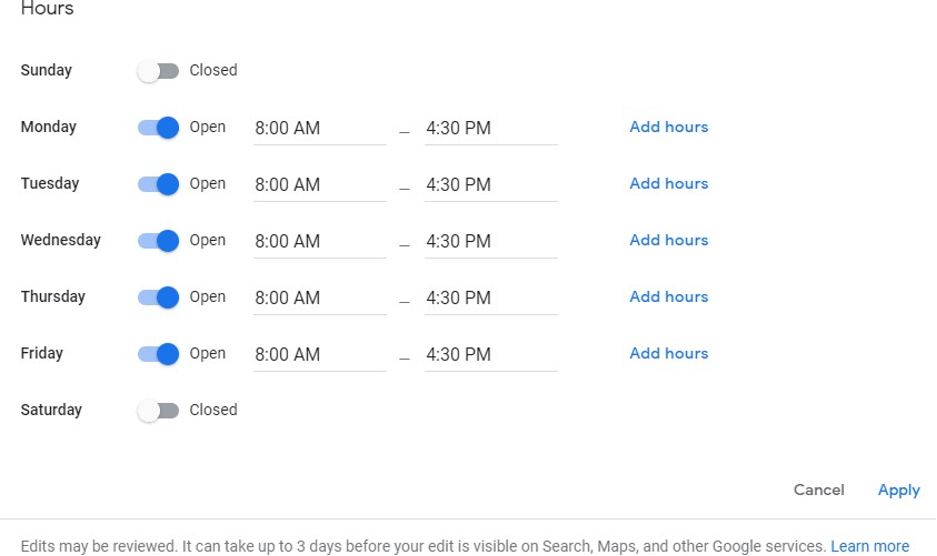Enable Saturday as open
The image size is (937, 556).
click(x=158, y=411)
